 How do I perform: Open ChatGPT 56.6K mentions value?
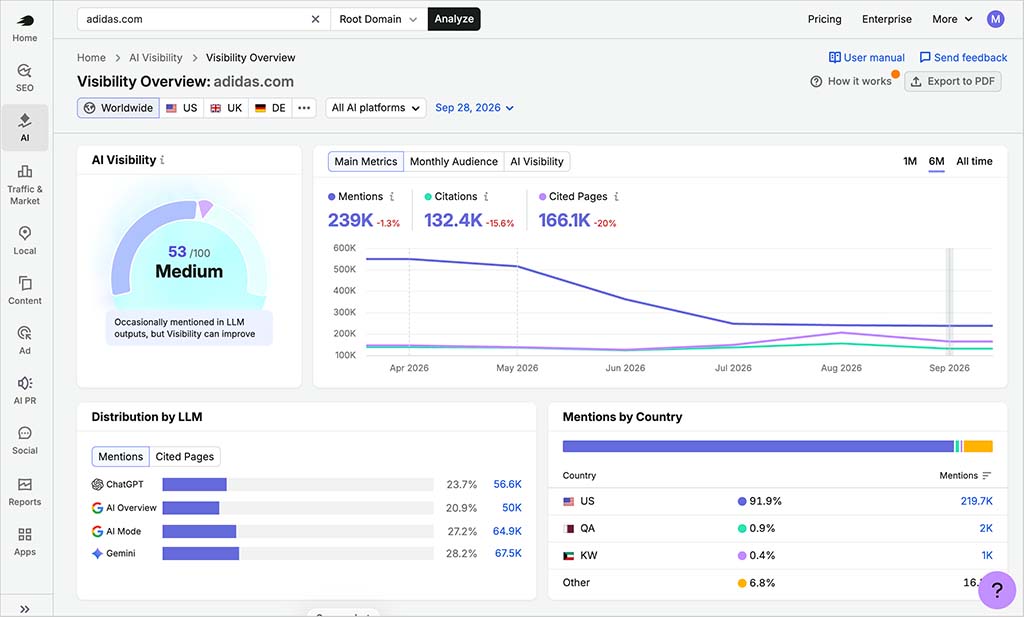[x=507, y=484]
